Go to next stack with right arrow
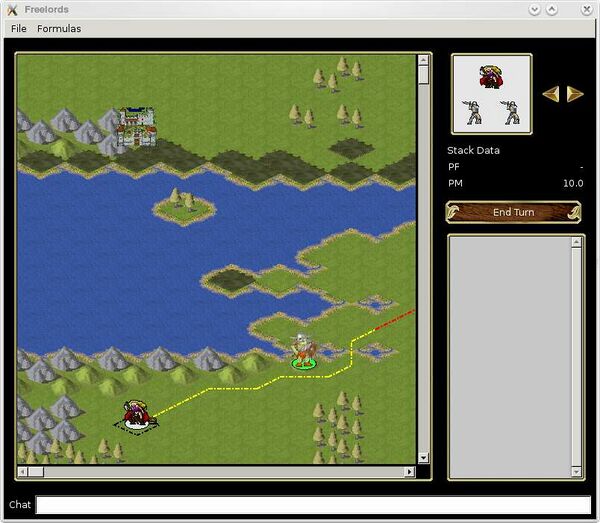600x523 pixels. [575, 93]
